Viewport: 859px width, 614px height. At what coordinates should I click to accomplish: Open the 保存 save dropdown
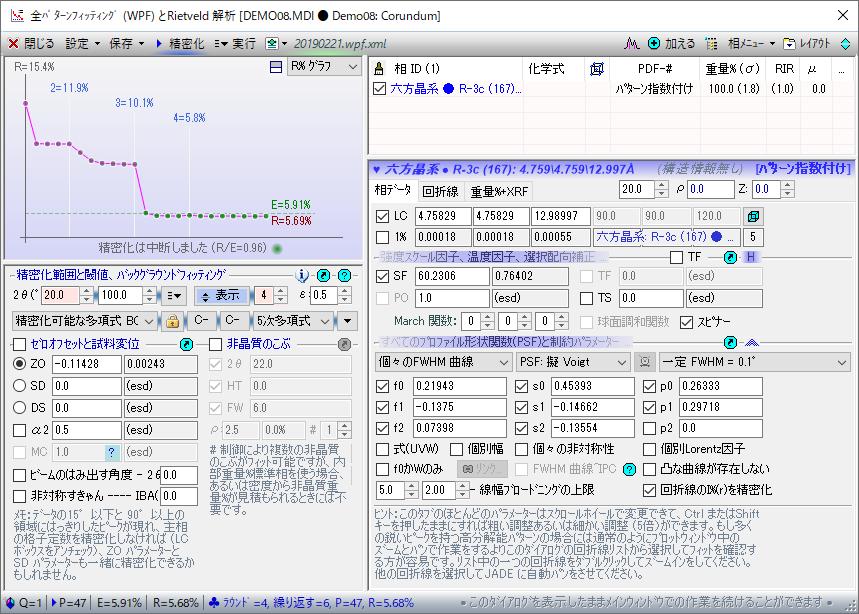[x=127, y=44]
